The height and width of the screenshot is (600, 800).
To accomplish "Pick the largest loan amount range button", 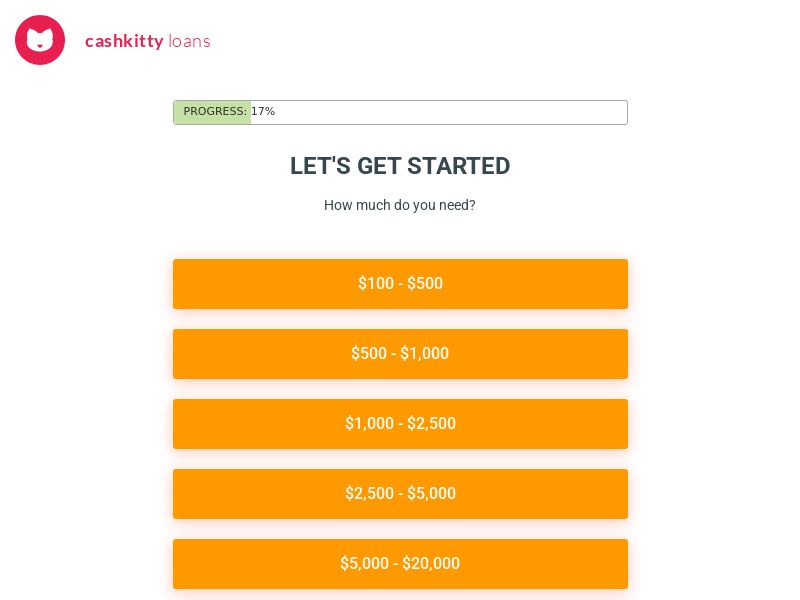I will tap(400, 564).
